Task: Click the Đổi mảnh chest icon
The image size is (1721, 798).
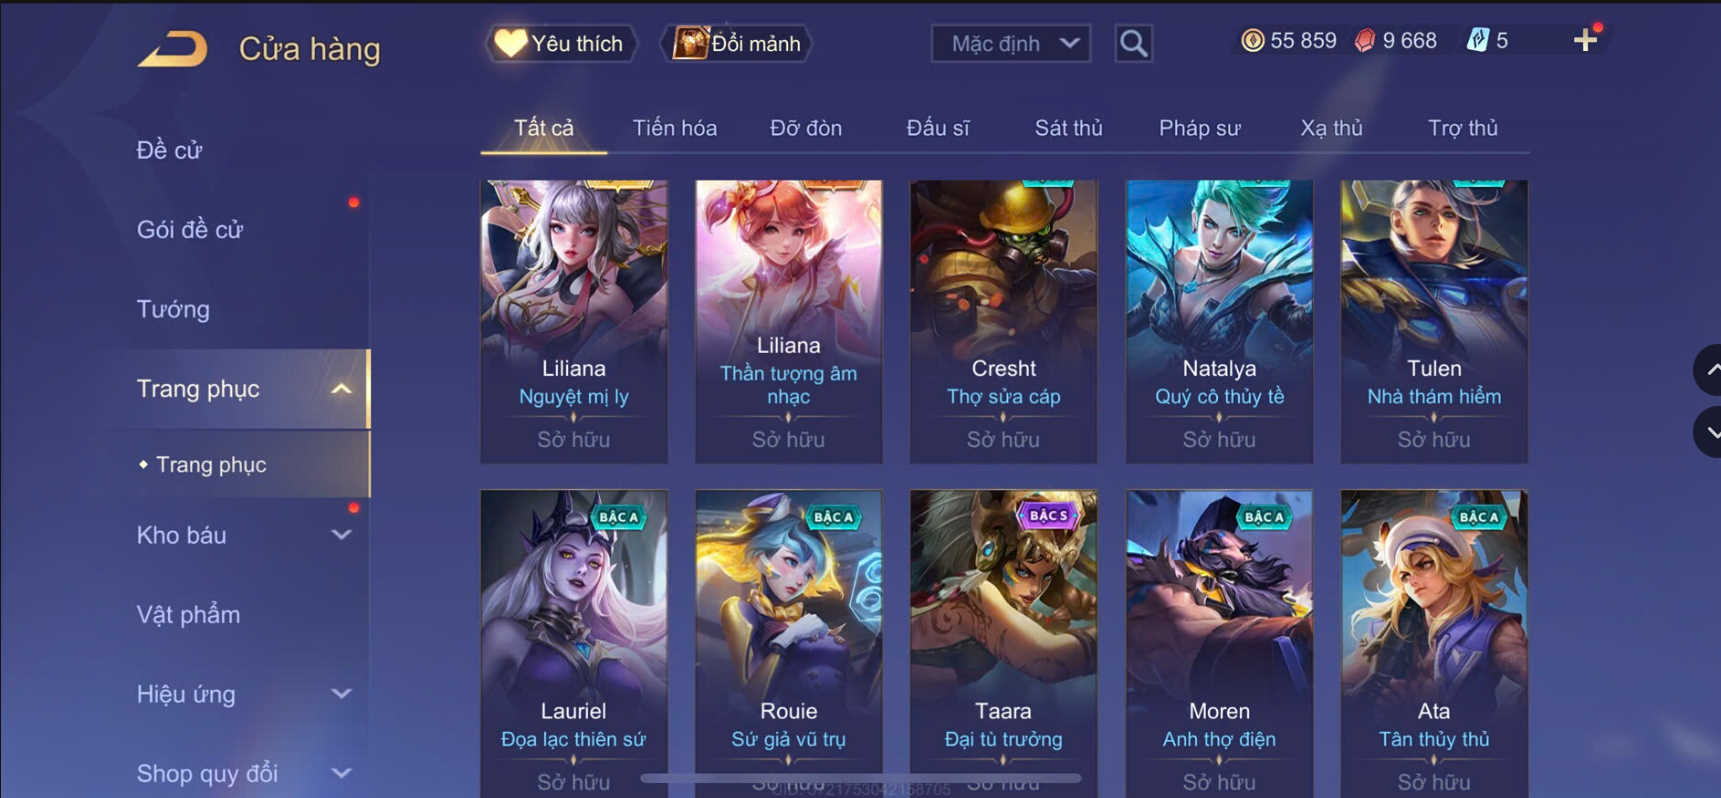Action: pos(689,43)
